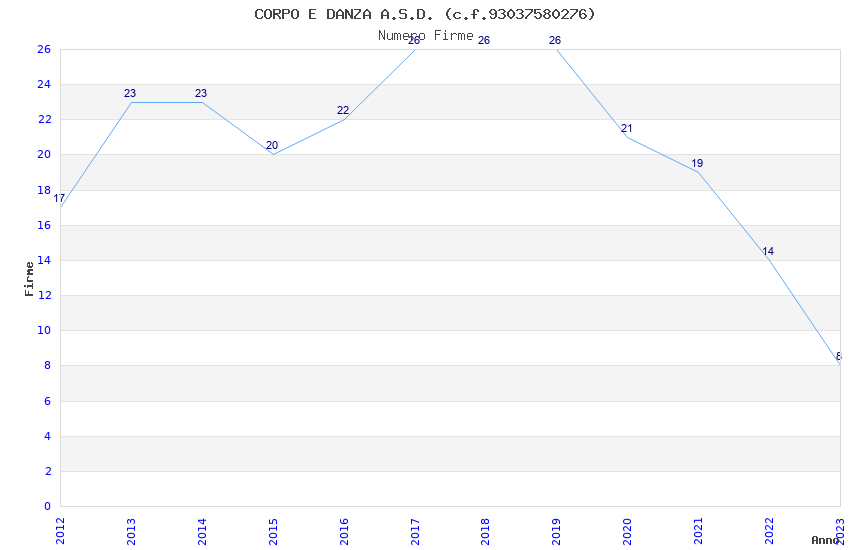Click the y-axis value 18
Image resolution: width=850 pixels, height=550 pixels.
(x=44, y=190)
